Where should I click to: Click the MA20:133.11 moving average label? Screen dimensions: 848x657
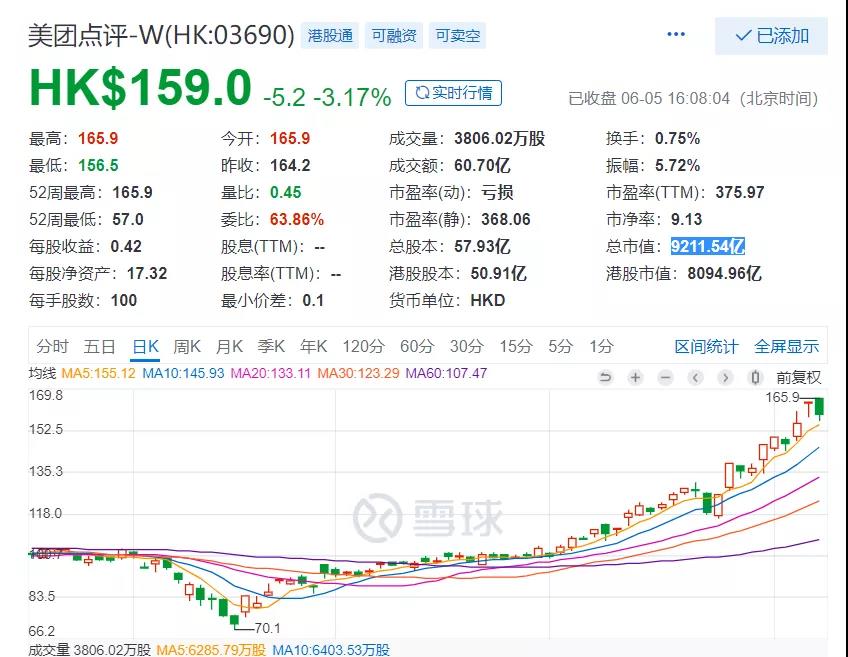270,373
